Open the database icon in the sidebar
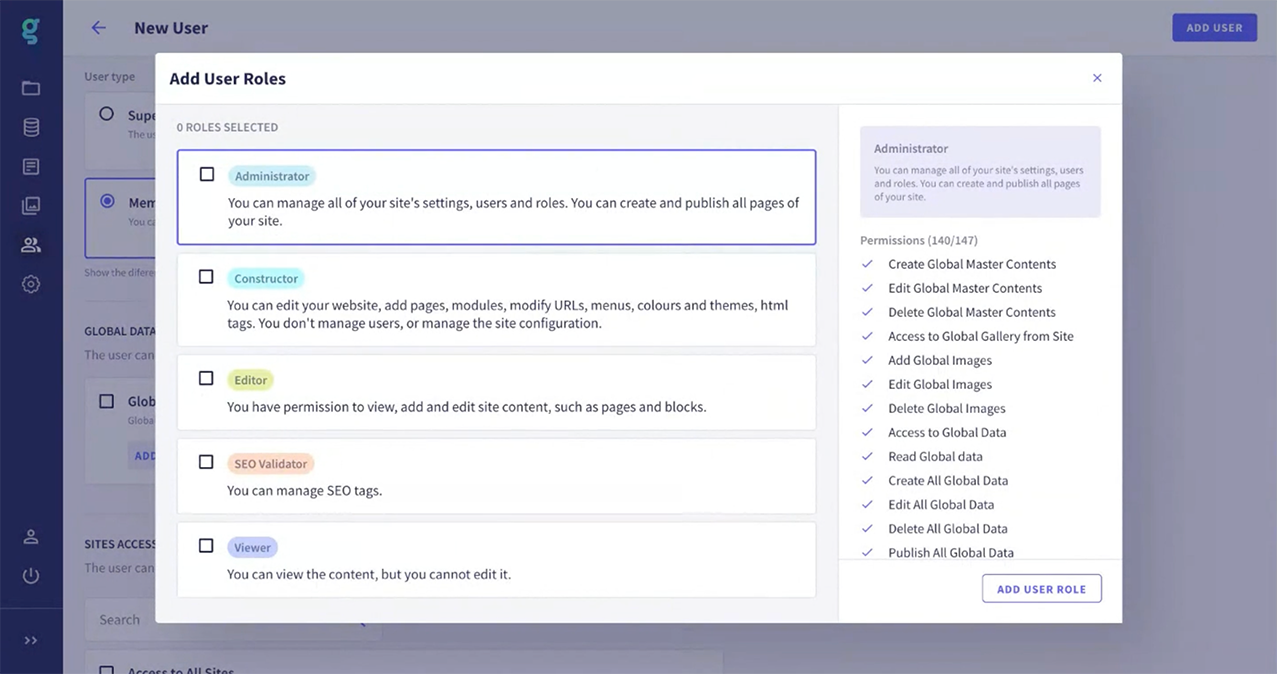1277x674 pixels. click(x=31, y=127)
